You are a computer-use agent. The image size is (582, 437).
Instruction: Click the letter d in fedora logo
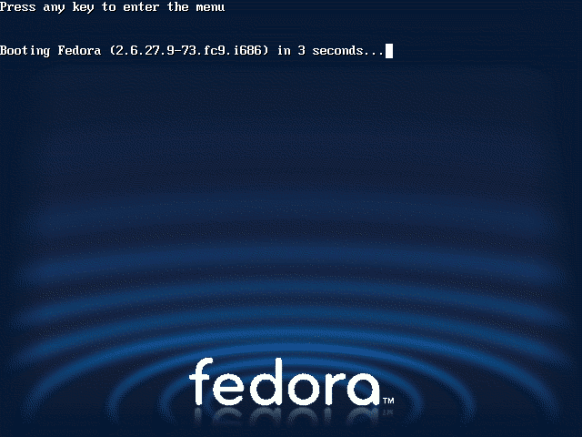(270, 382)
